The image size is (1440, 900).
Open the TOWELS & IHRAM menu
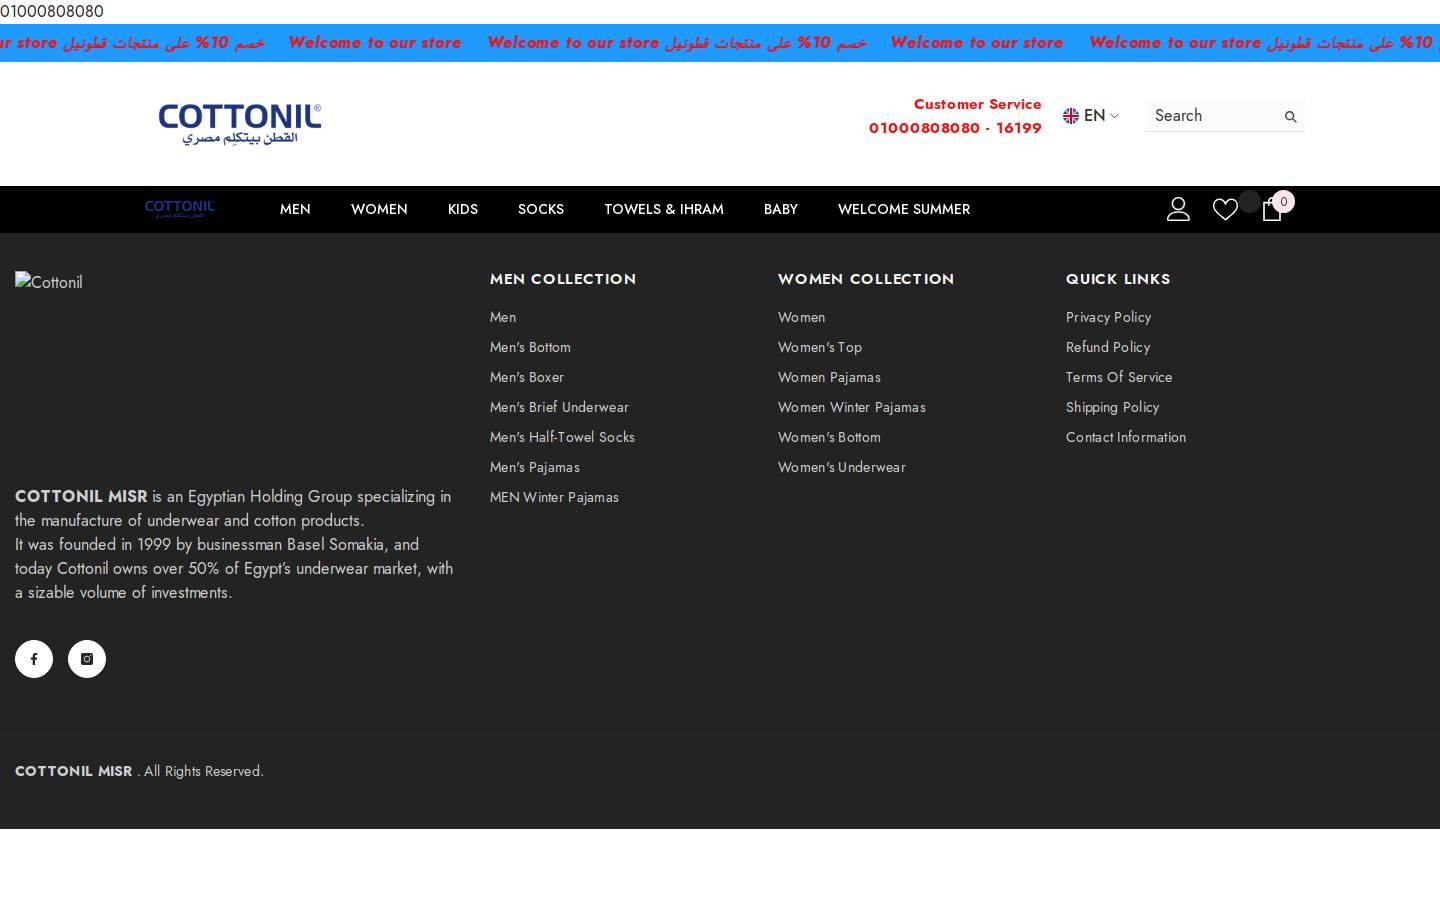click(x=664, y=209)
